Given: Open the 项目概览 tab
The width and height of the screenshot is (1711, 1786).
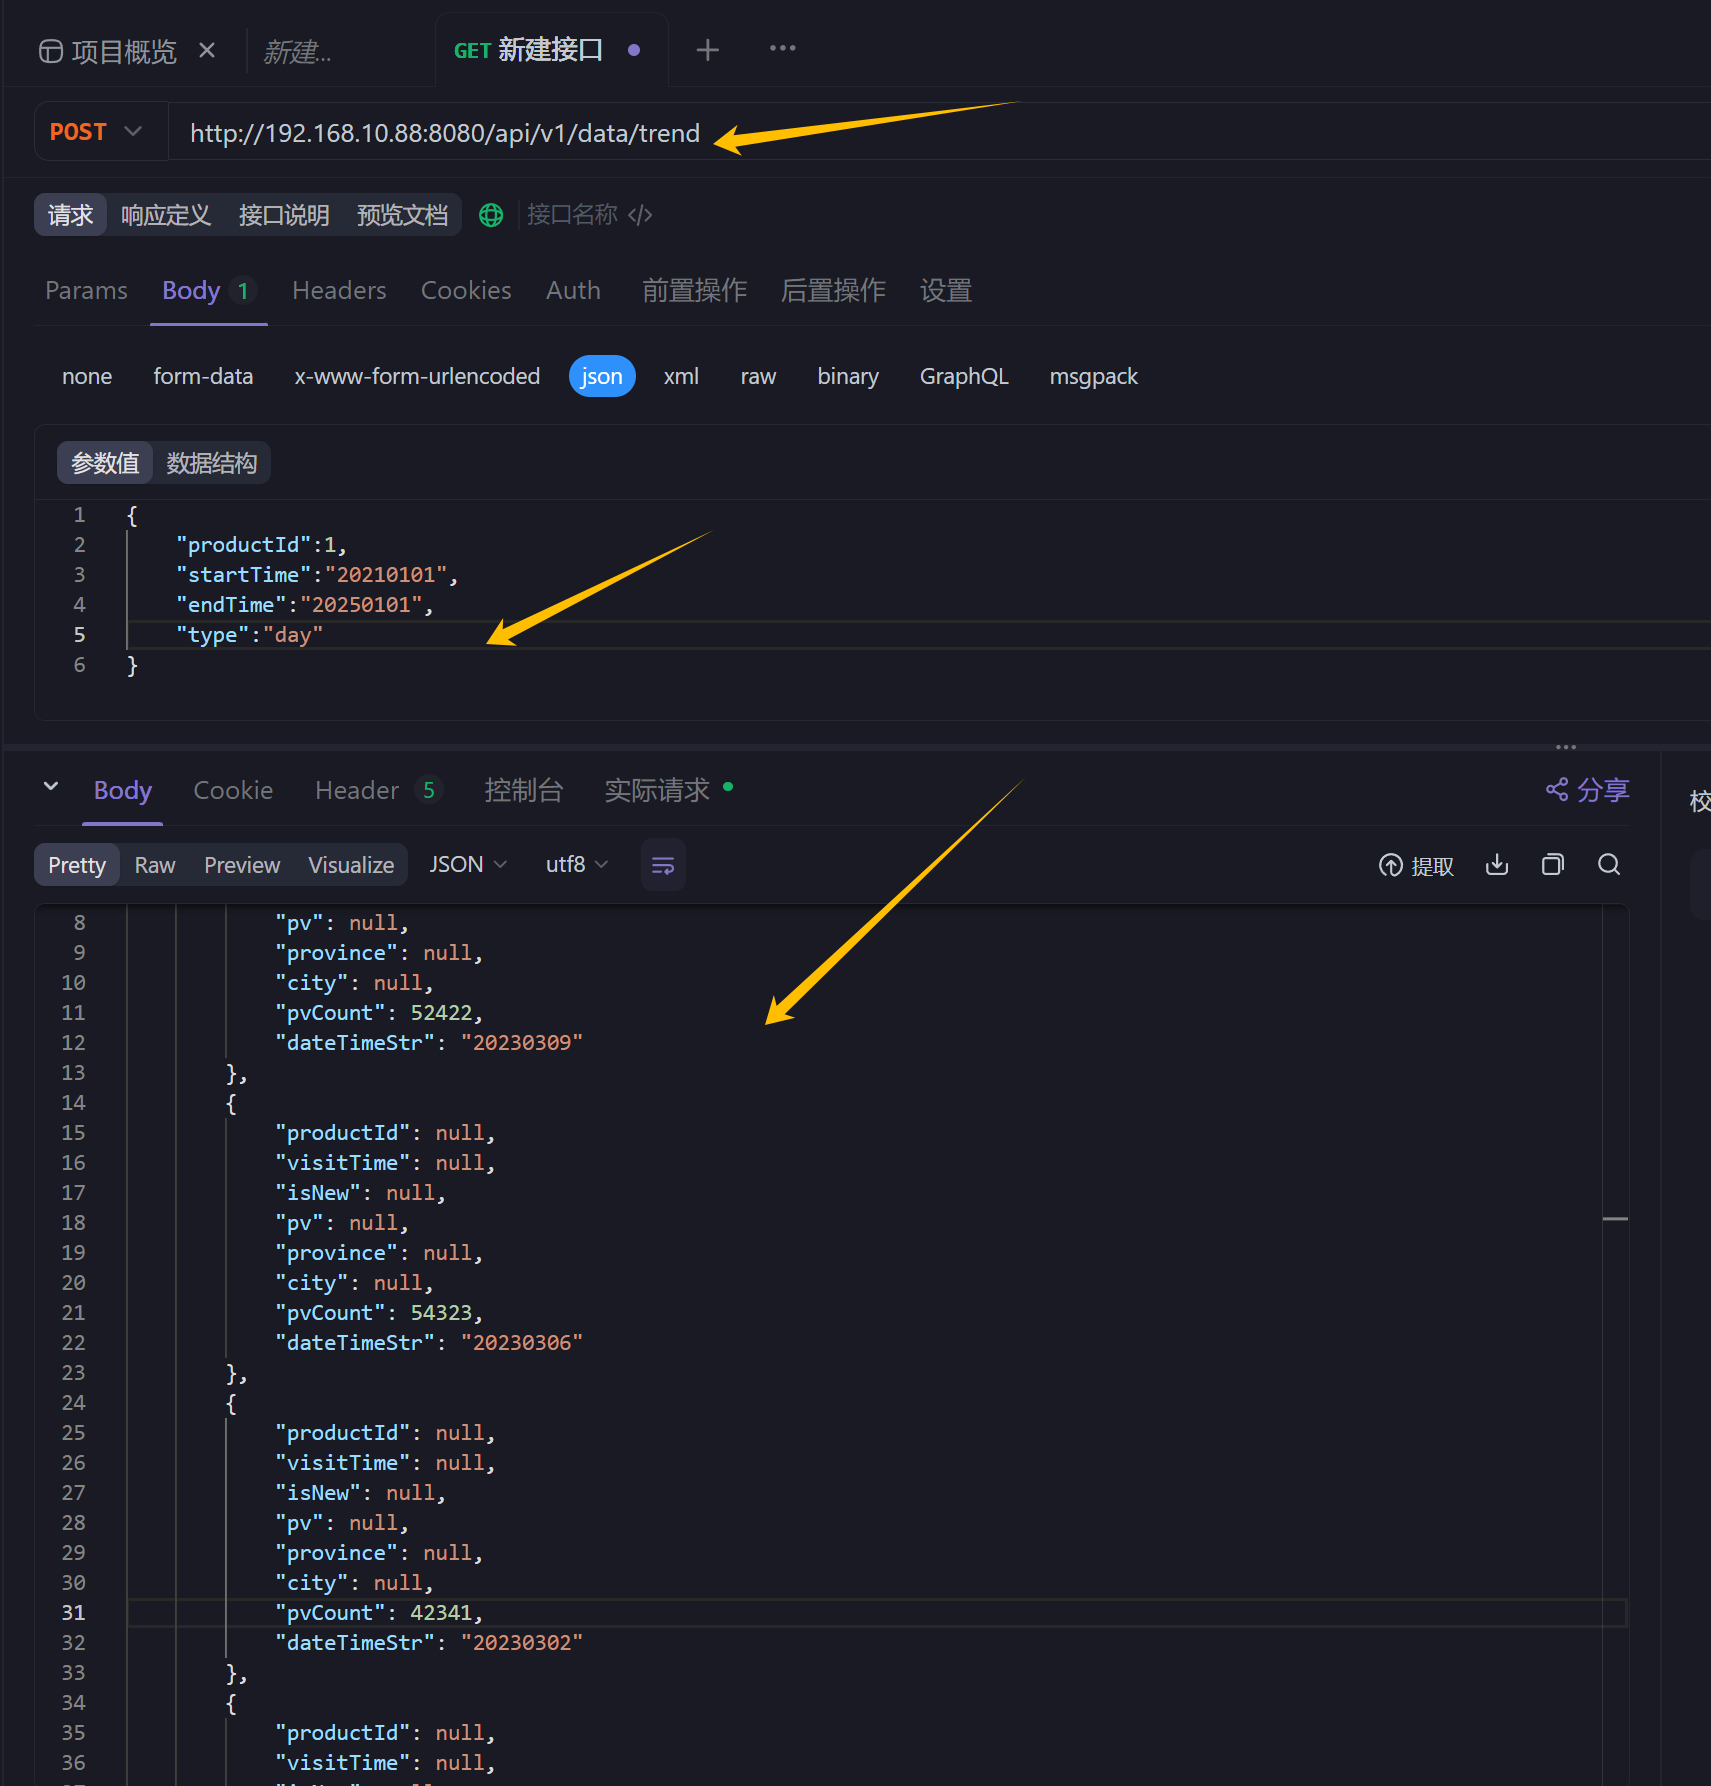Looking at the screenshot, I should point(108,51).
